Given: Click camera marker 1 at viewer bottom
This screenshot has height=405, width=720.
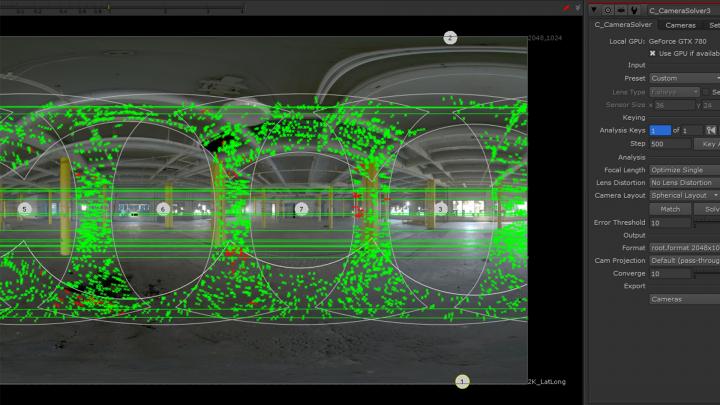Looking at the screenshot, I should tap(462, 382).
